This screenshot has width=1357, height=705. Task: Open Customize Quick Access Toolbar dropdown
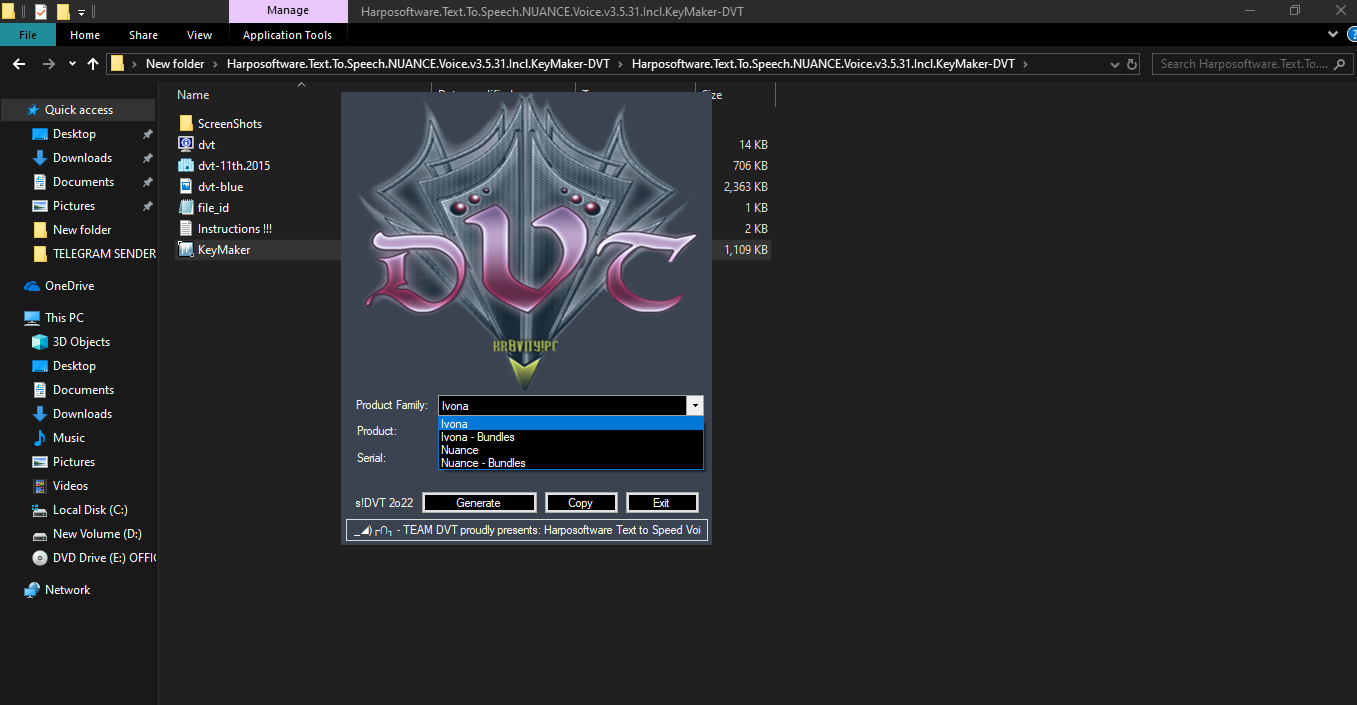(x=81, y=13)
